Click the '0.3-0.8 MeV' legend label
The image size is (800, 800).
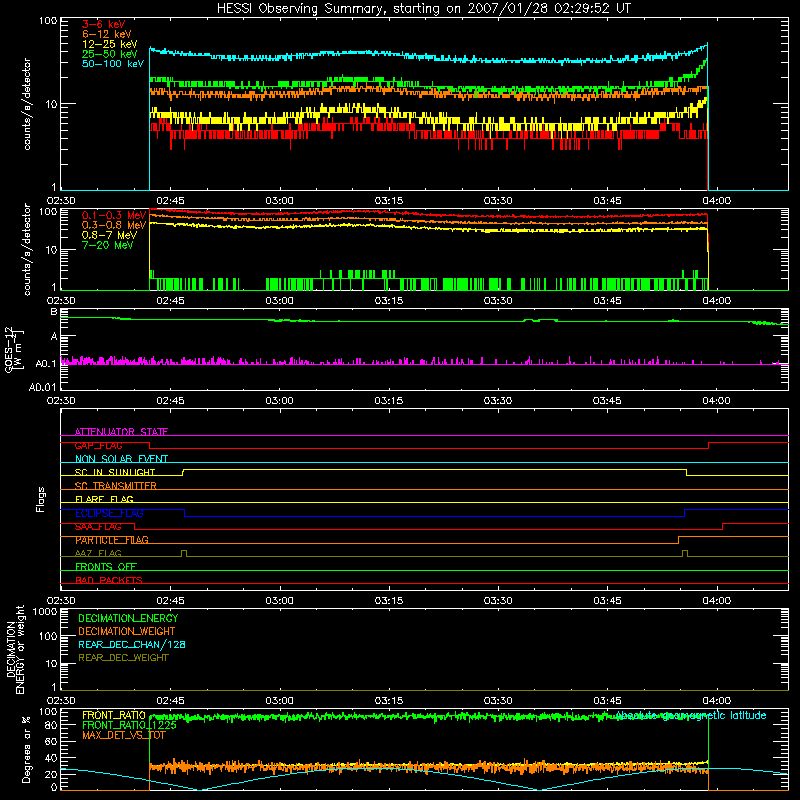click(x=114, y=225)
